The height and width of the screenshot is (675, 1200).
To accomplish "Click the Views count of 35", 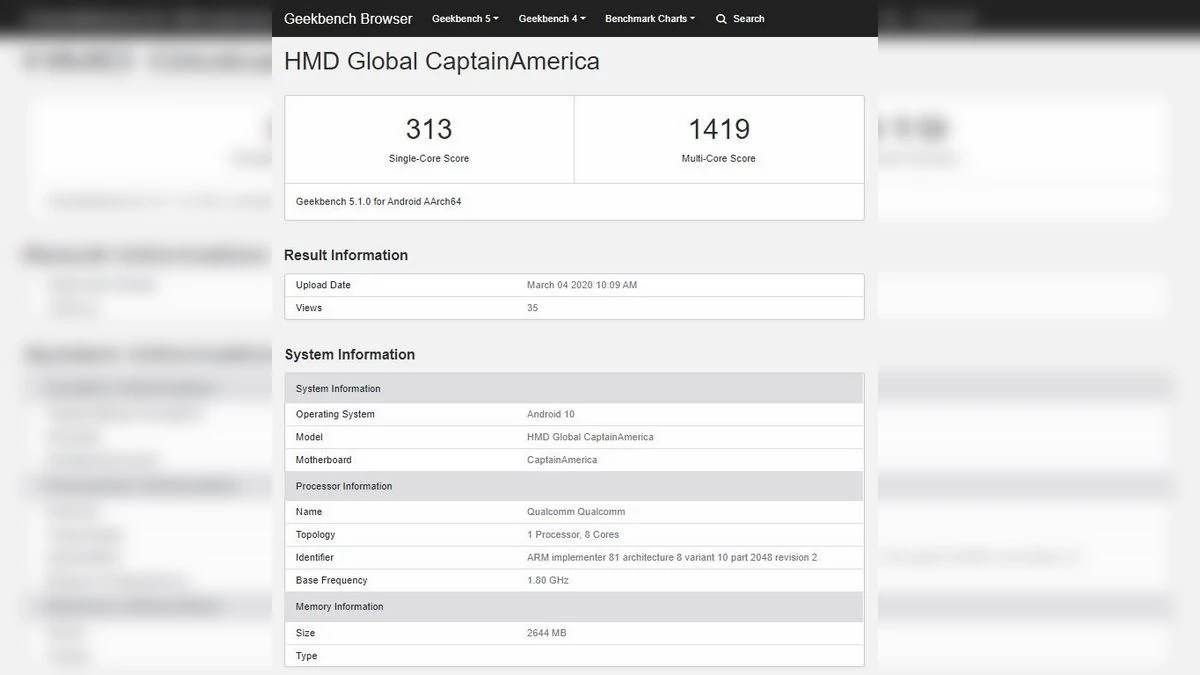I will click(532, 308).
